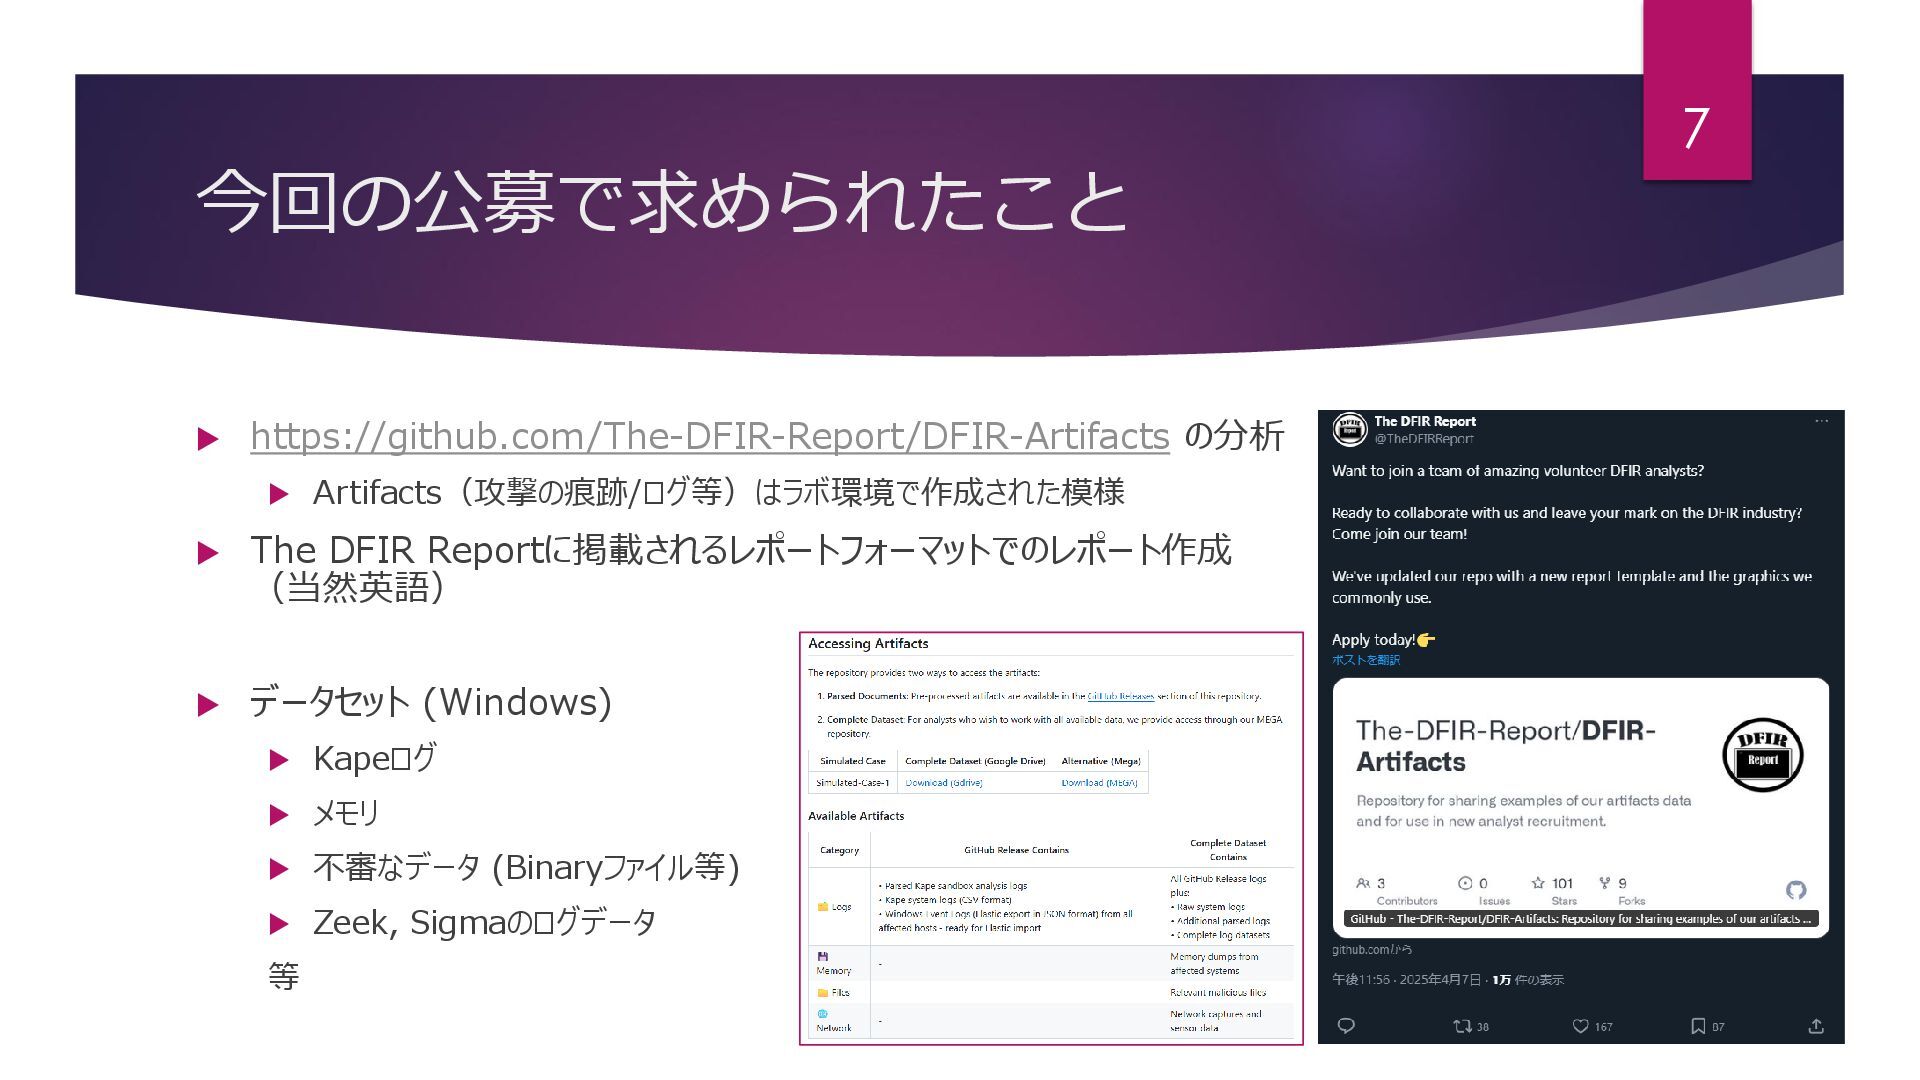Click the 'ポストを翻訳' translate post link
The height and width of the screenshot is (1080, 1920).
(1366, 660)
